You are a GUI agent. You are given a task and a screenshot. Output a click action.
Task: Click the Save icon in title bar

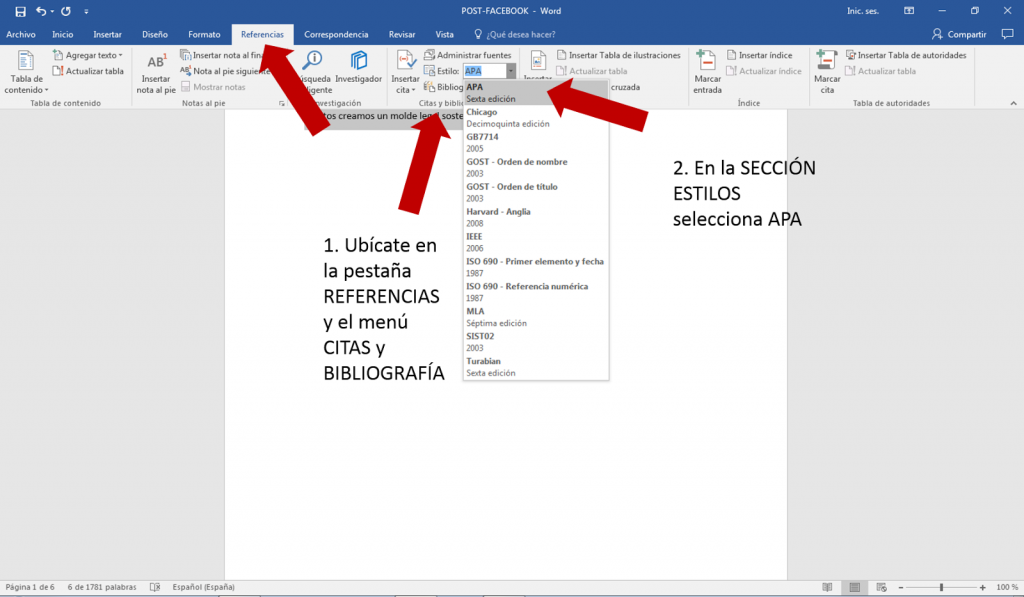click(20, 11)
